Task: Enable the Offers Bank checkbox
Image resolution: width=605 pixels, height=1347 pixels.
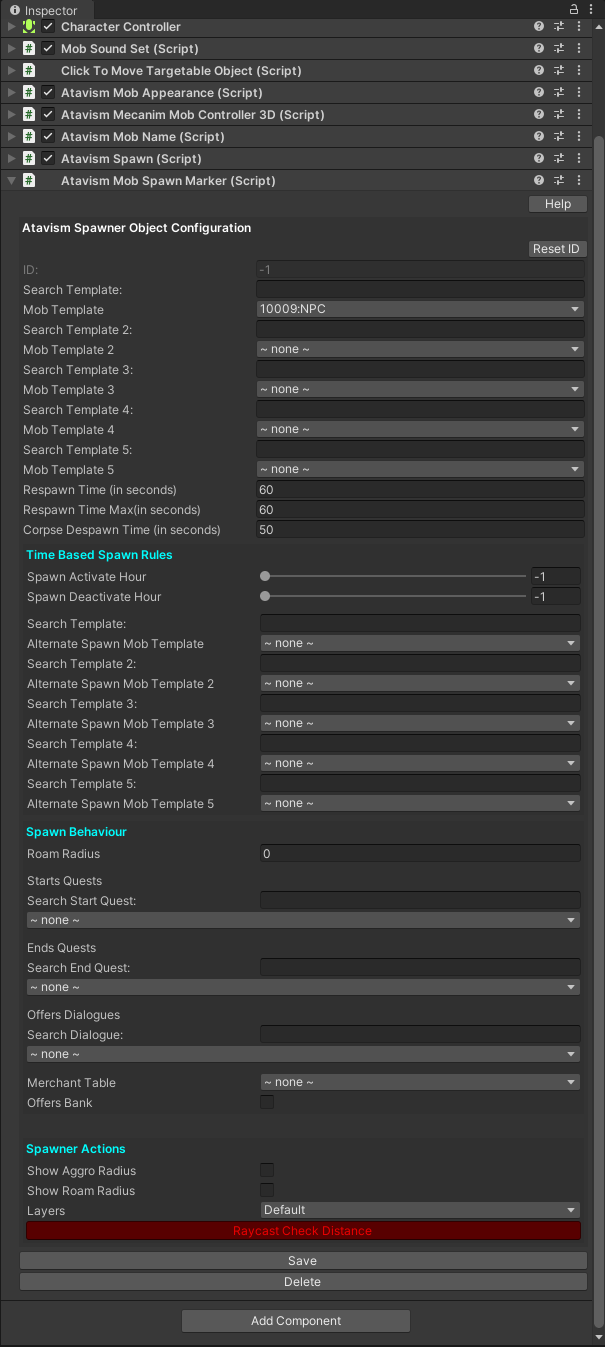Action: (x=267, y=1102)
